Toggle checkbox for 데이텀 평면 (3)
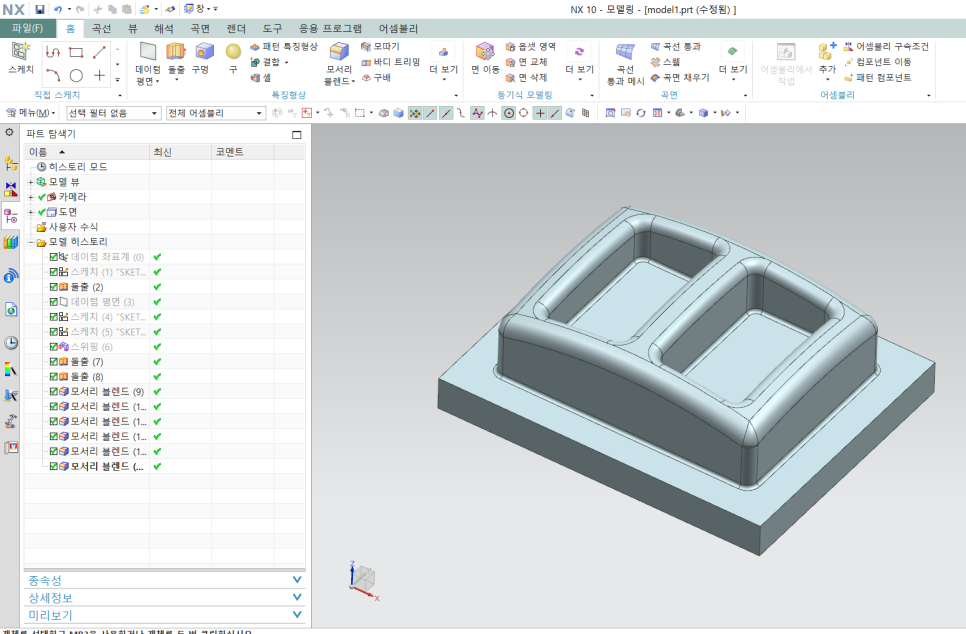 pyautogui.click(x=54, y=302)
